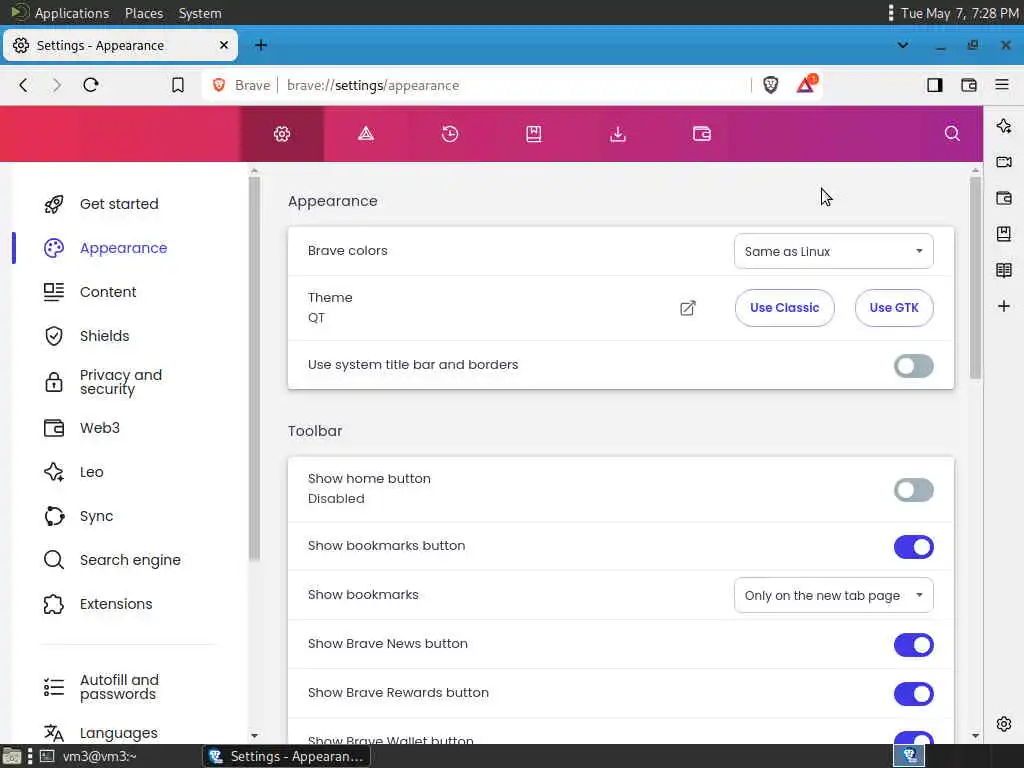The image size is (1024, 768).
Task: Open hamburger main menu
Action: pos(1002,84)
